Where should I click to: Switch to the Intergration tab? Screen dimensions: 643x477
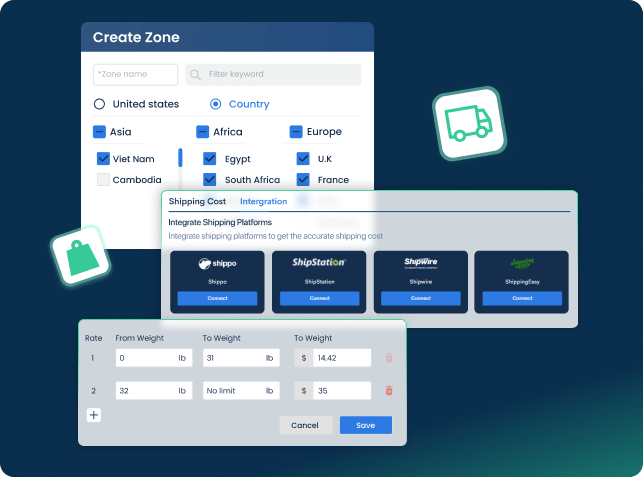point(263,202)
